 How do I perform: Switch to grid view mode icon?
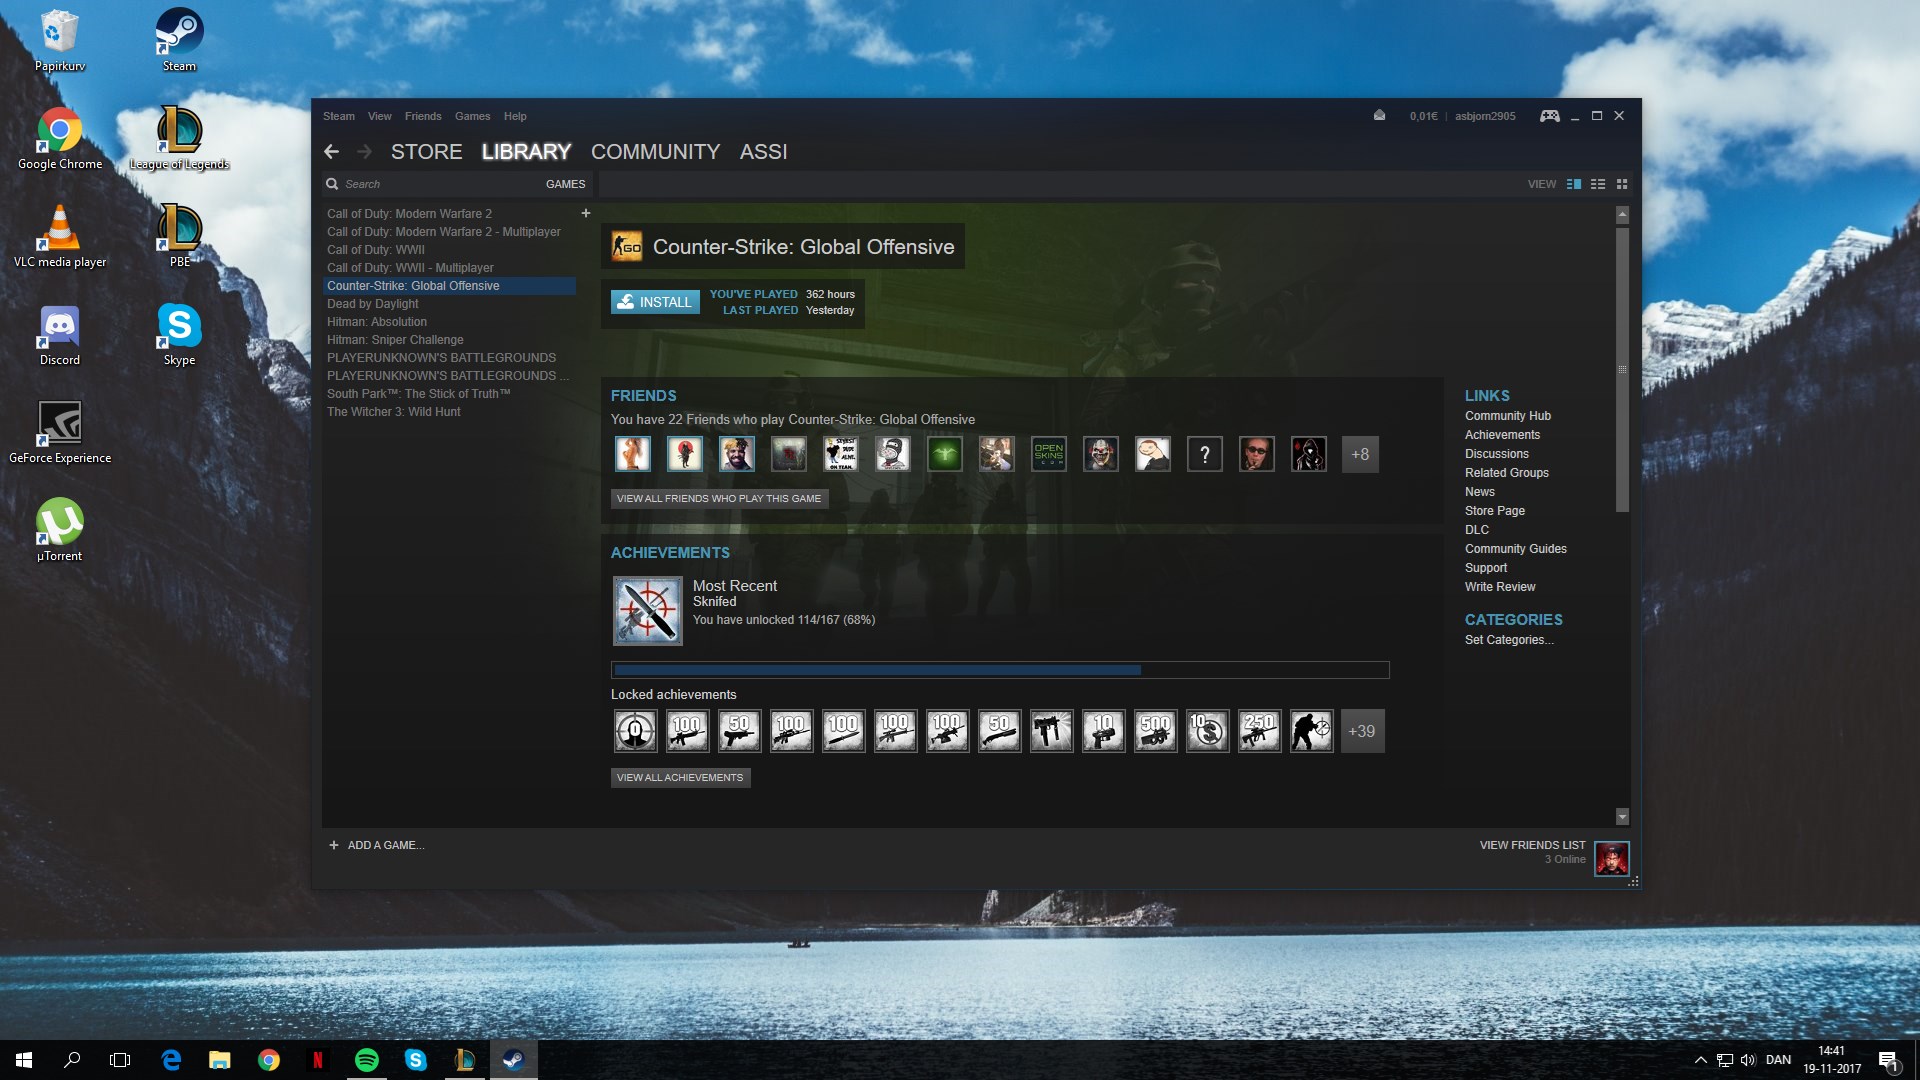pyautogui.click(x=1622, y=184)
